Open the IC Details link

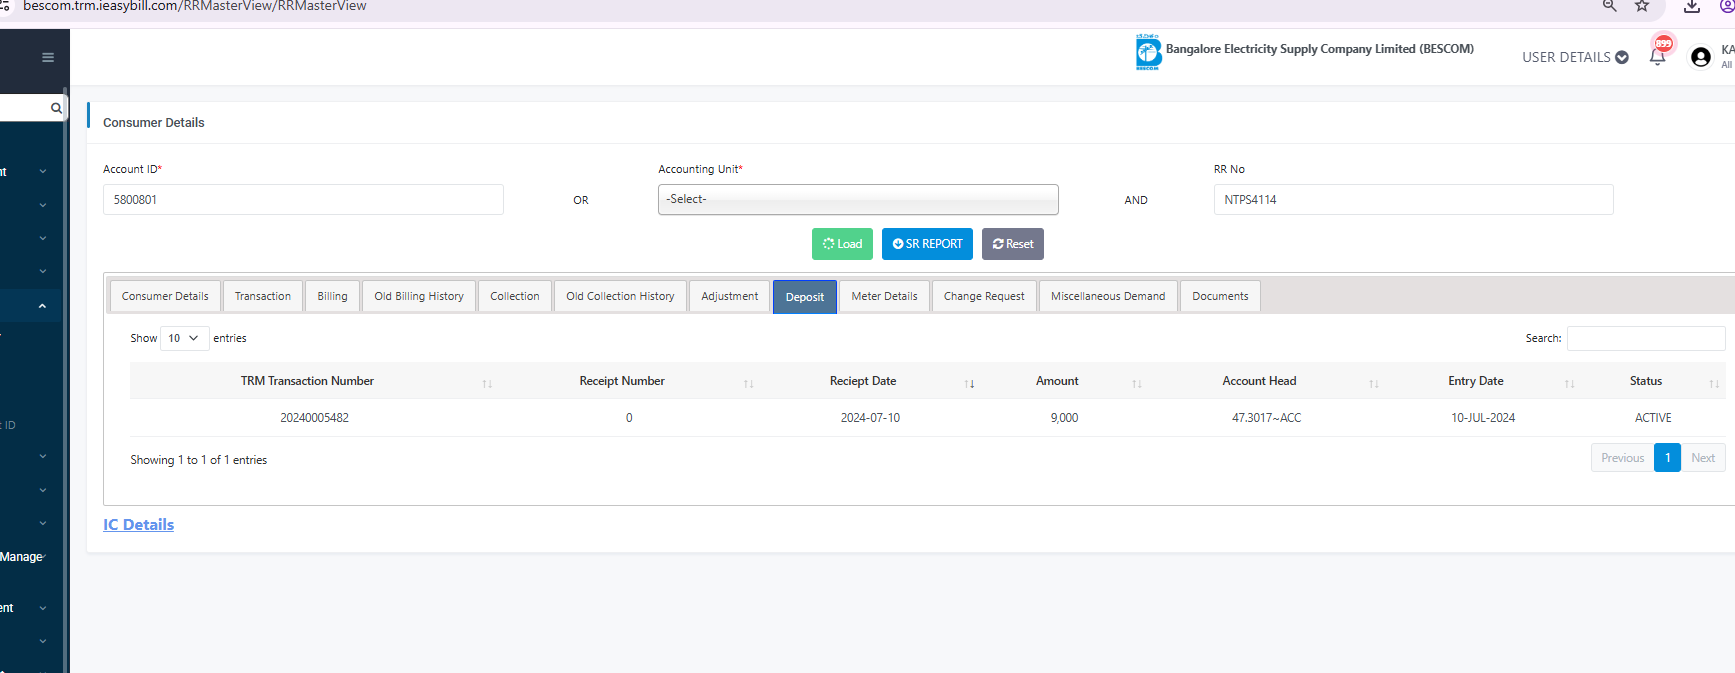138,525
